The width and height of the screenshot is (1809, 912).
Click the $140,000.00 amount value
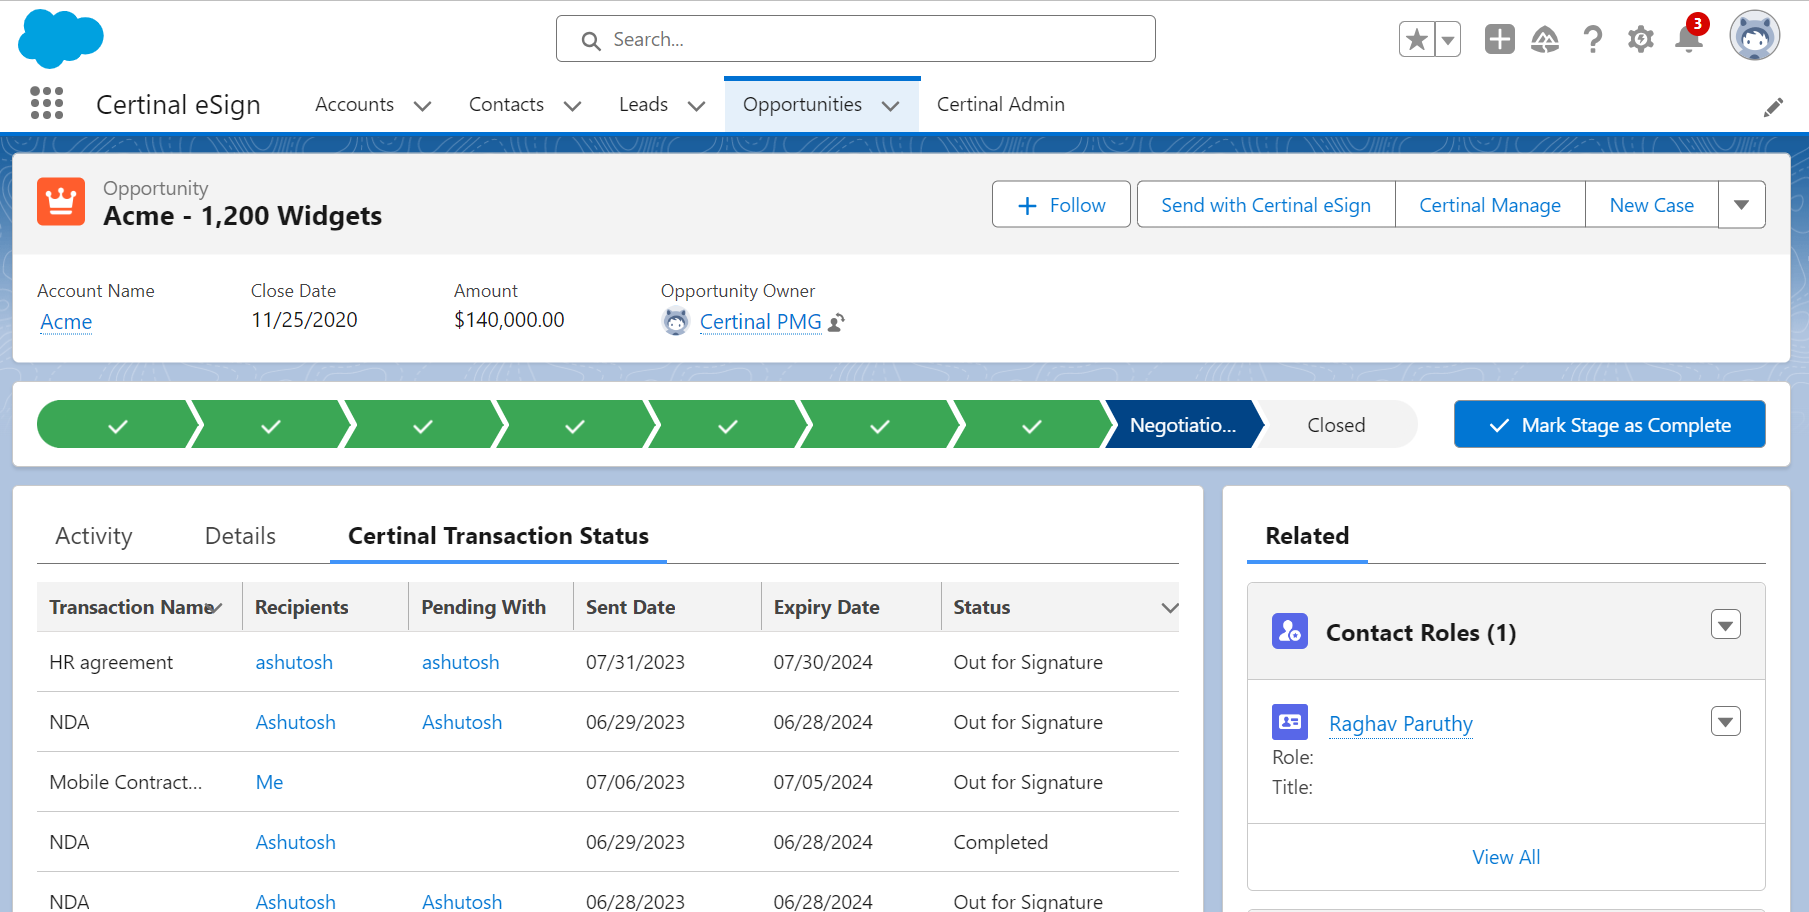tap(509, 320)
